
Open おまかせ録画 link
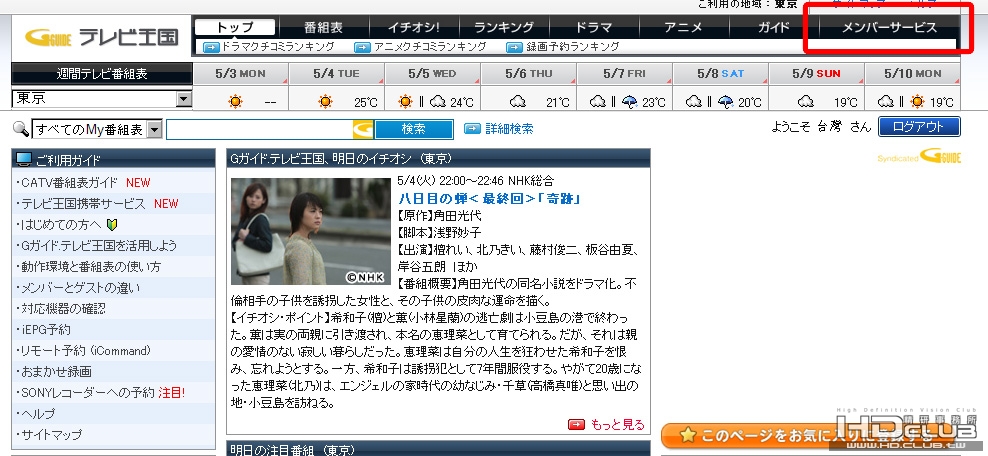pyautogui.click(x=56, y=372)
